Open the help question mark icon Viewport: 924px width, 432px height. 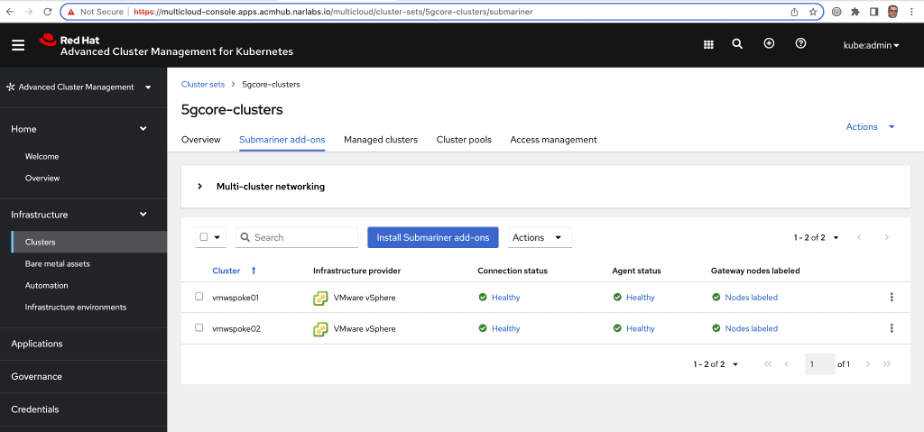(x=800, y=44)
